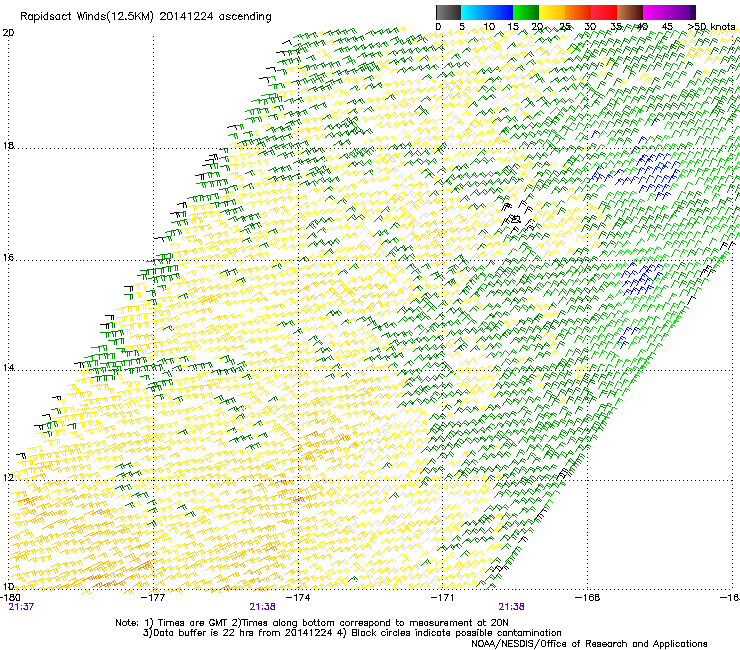The width and height of the screenshot is (740, 650).
Task: Click the purple '21:38' time right of -171
Action: 512,607
